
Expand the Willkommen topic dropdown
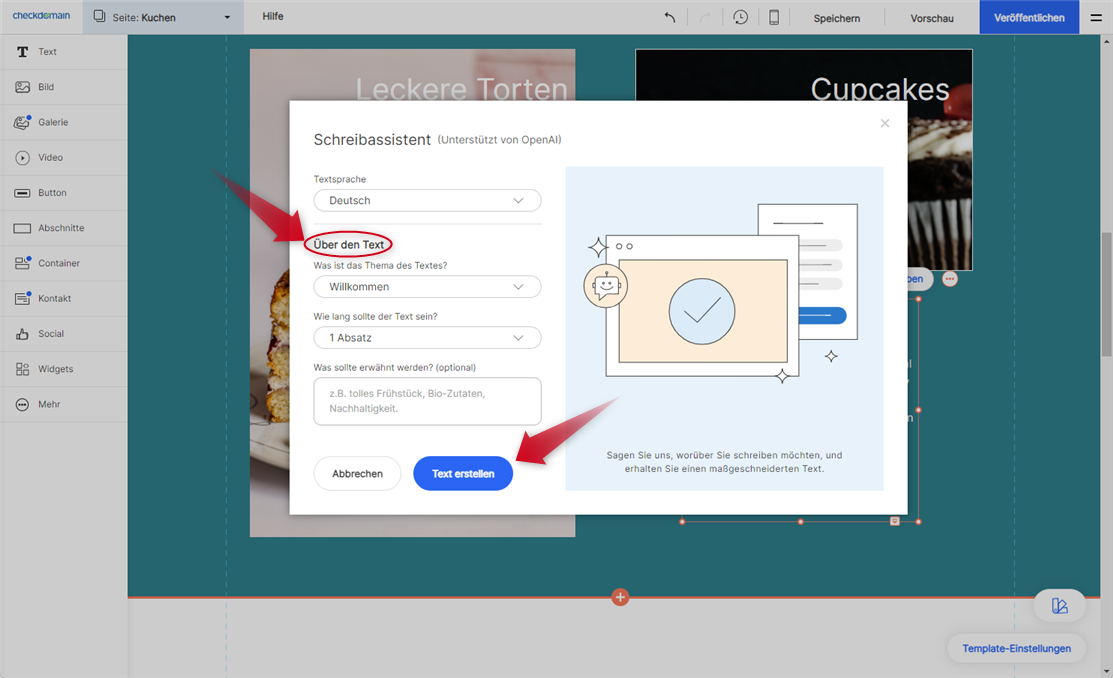tap(427, 287)
